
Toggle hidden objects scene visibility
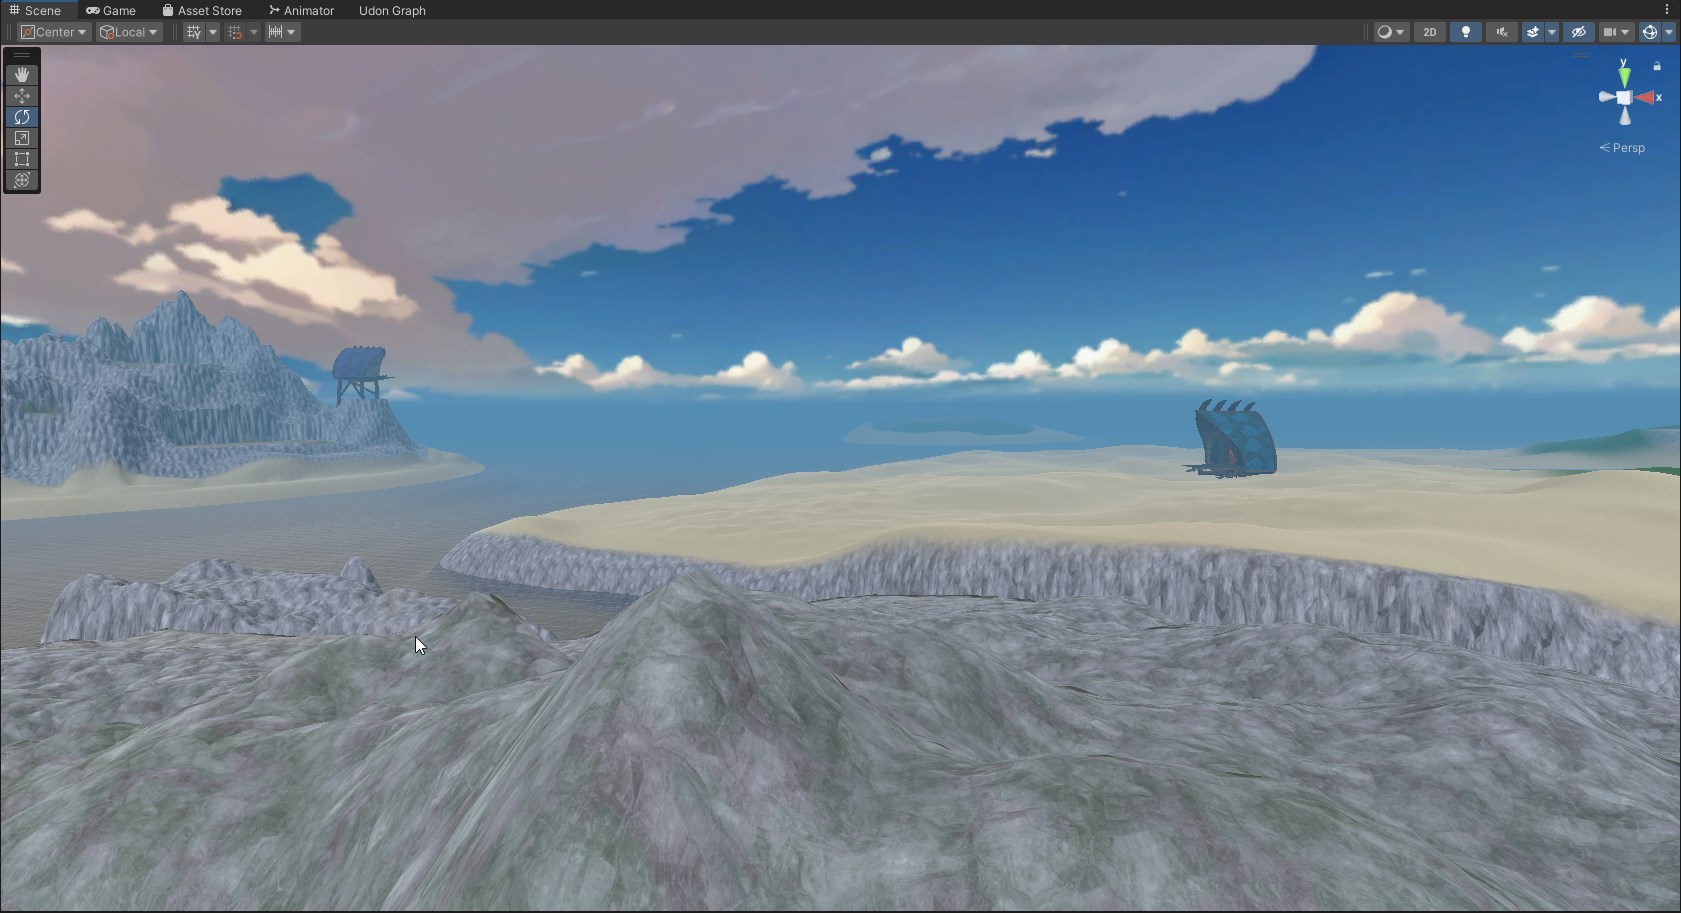[1578, 32]
